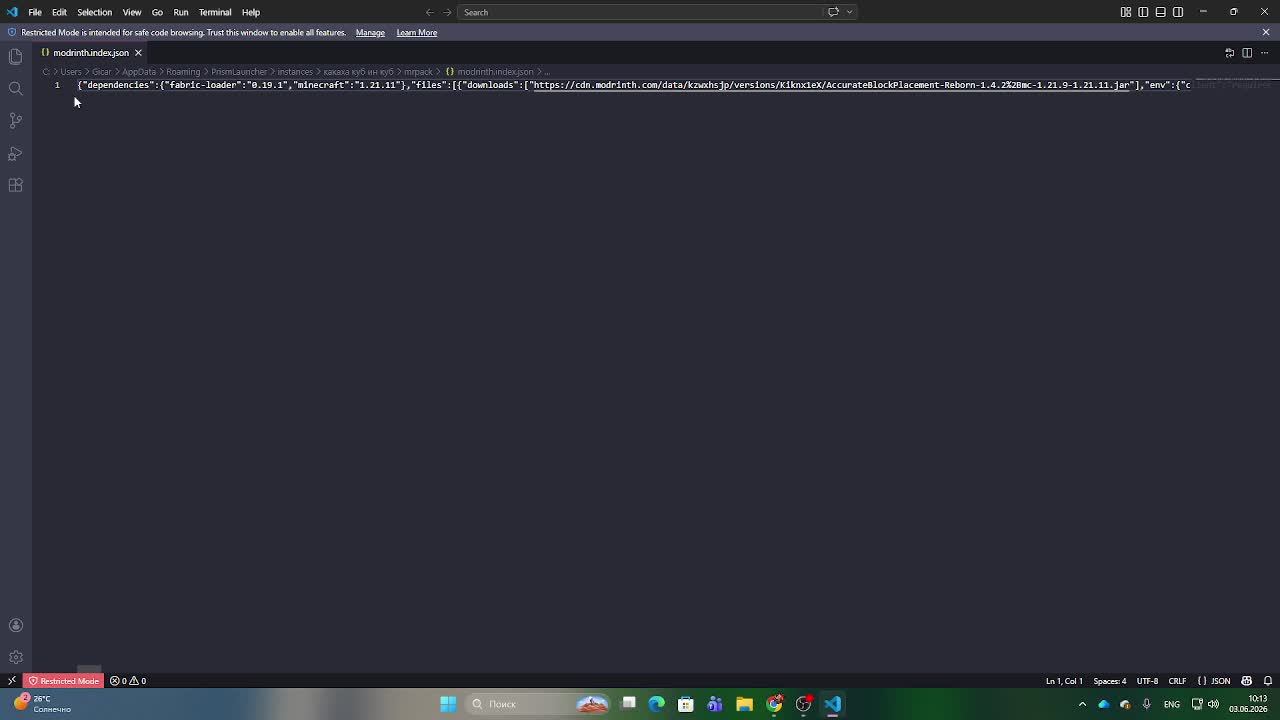Open the Accounts menu icon
The height and width of the screenshot is (720, 1280).
tap(15, 625)
